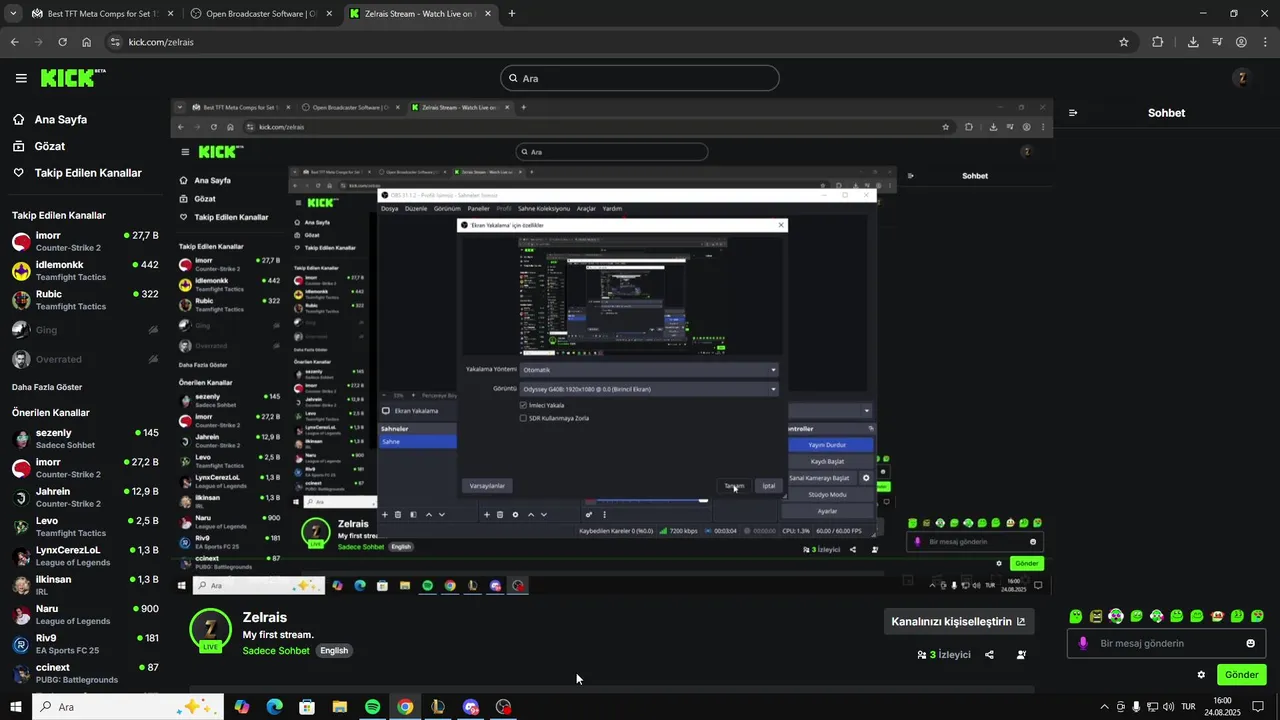
Task: Go to browser home page
Action: tap(86, 42)
